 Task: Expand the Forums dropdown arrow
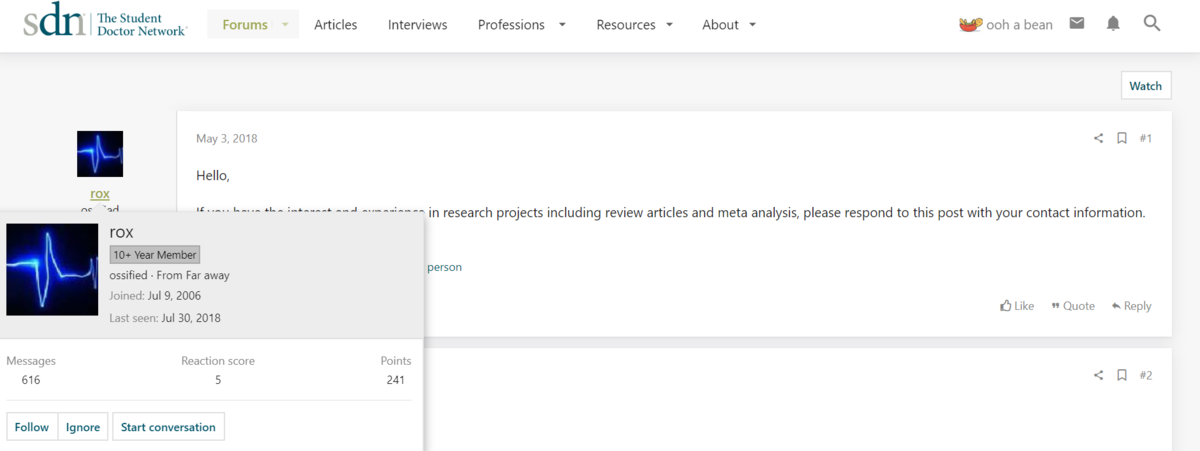(285, 24)
